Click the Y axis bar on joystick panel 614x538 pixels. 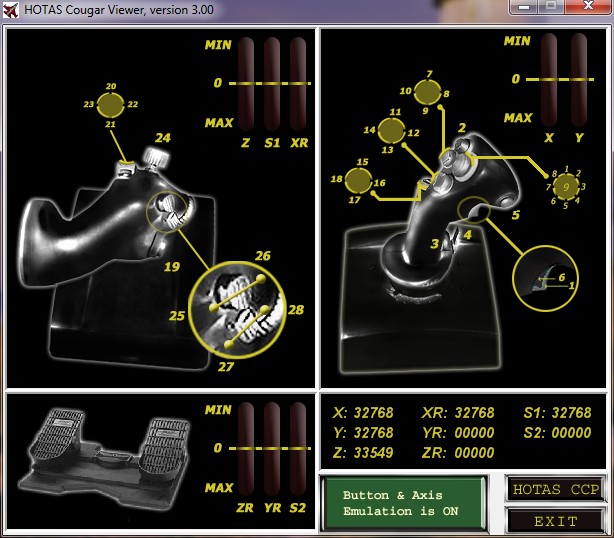[x=579, y=79]
